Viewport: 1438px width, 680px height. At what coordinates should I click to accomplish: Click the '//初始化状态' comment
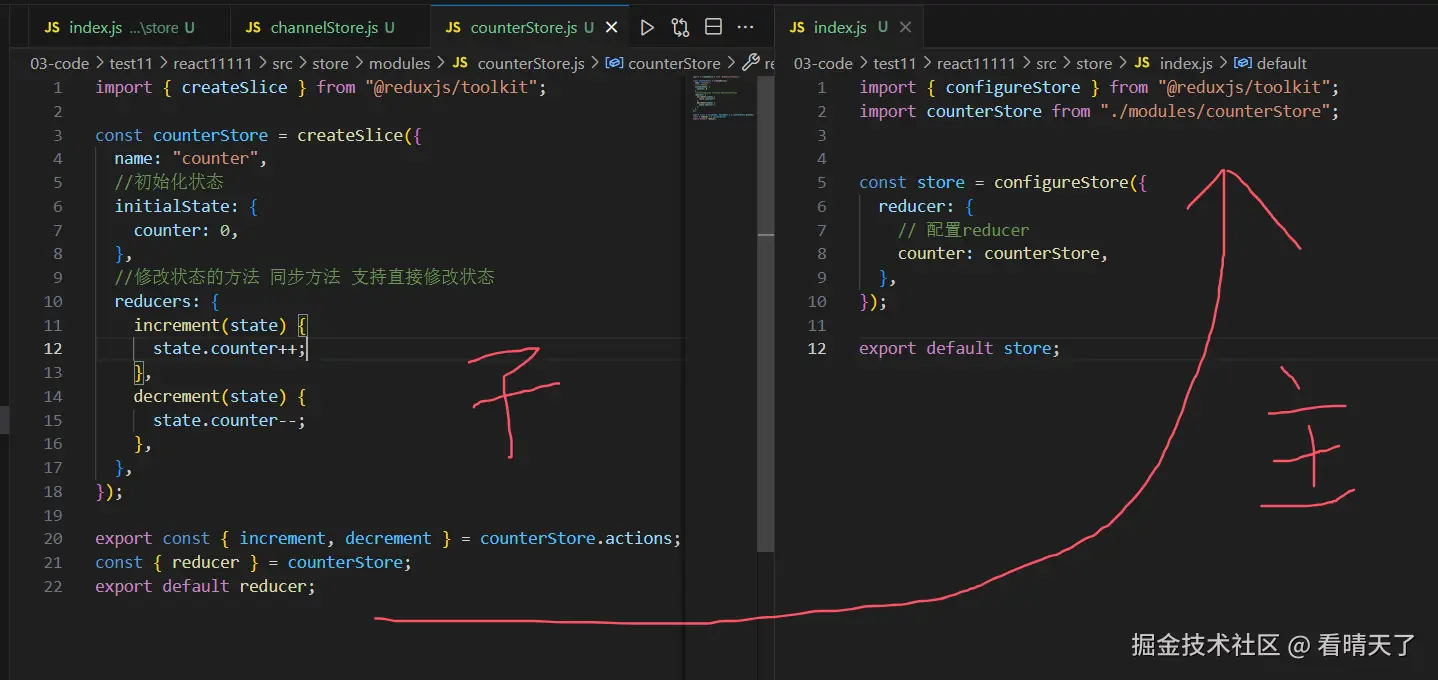click(169, 182)
